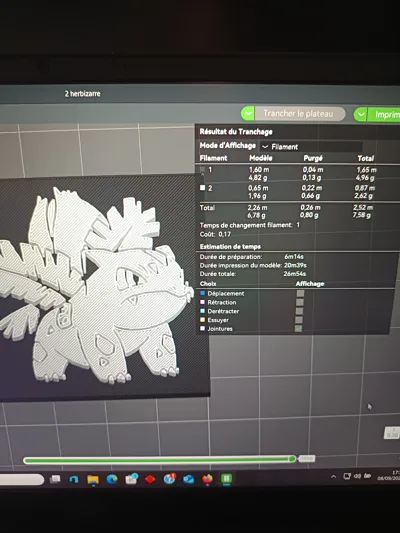The image size is (400, 533).
Task: Click the green horizontal move slider handle
Action: click(292, 459)
